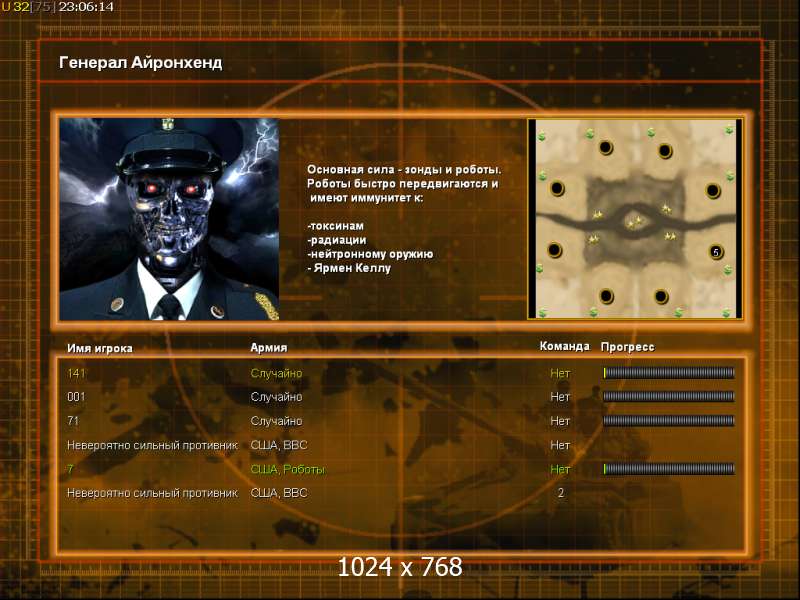
Task: Click the 'Имя игрока' column header
Action: click(100, 348)
